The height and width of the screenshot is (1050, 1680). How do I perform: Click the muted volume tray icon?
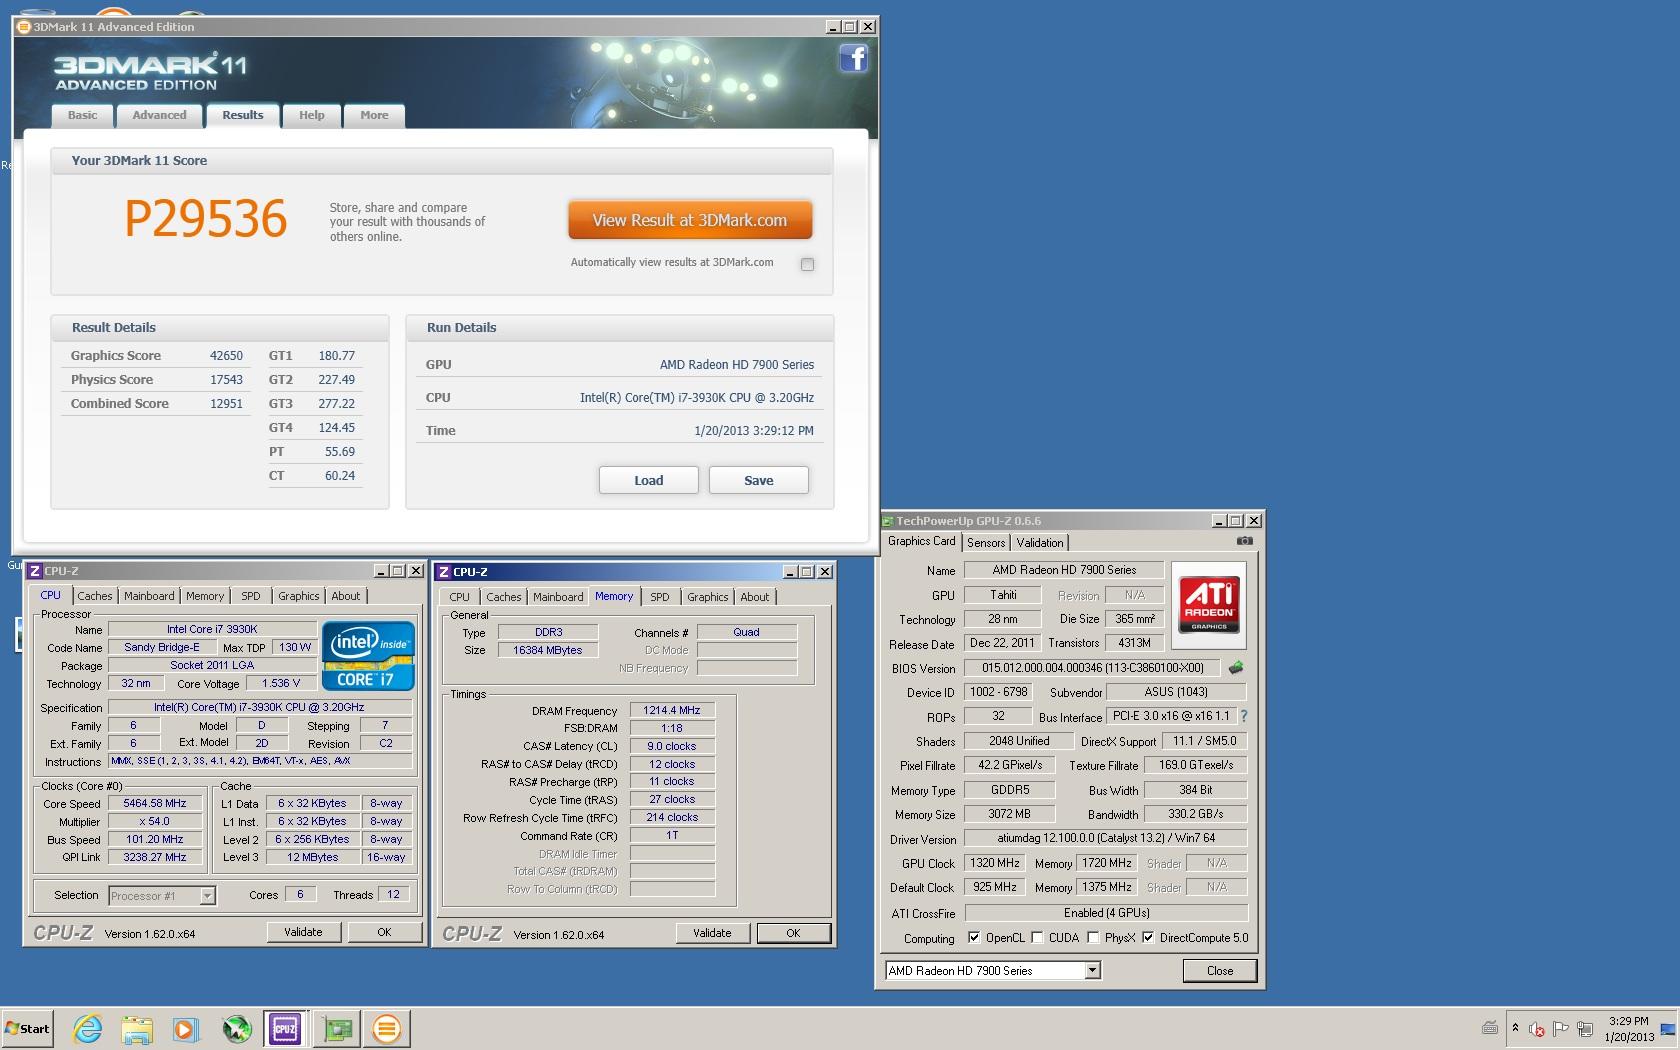pyautogui.click(x=1537, y=1029)
